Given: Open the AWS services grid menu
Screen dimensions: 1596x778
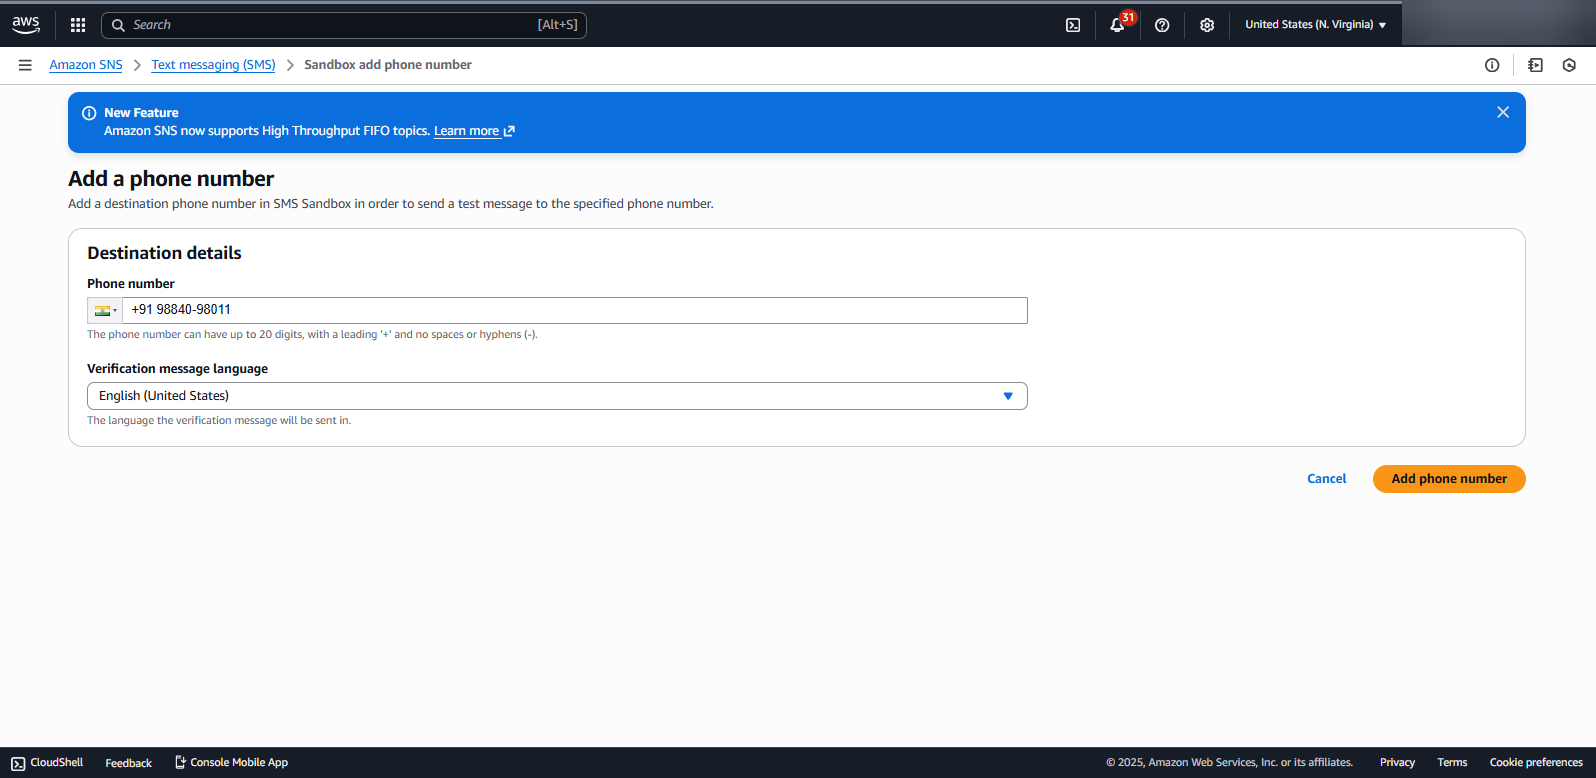Looking at the screenshot, I should click(x=78, y=25).
